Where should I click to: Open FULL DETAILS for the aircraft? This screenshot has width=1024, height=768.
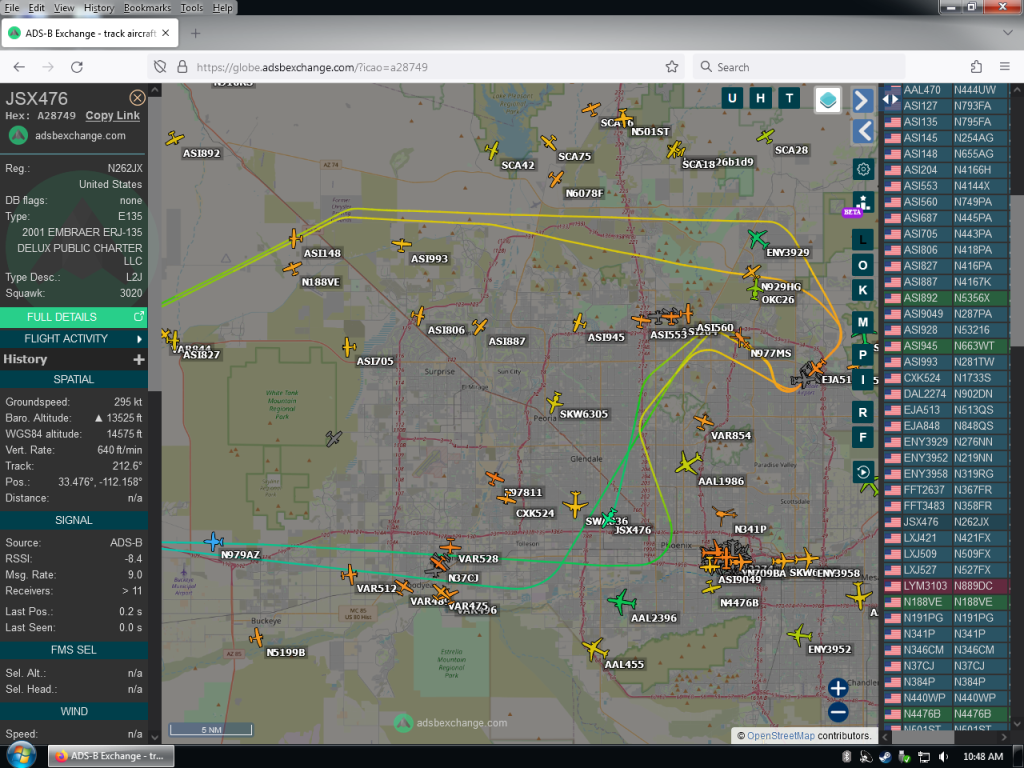pos(73,317)
